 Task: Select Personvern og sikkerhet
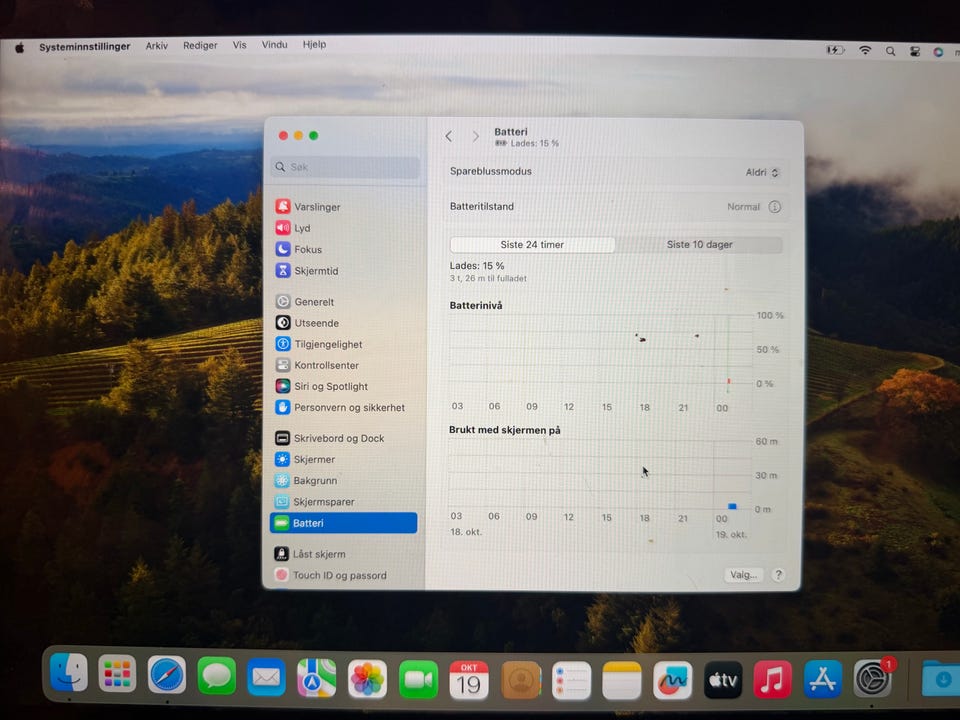coord(340,407)
